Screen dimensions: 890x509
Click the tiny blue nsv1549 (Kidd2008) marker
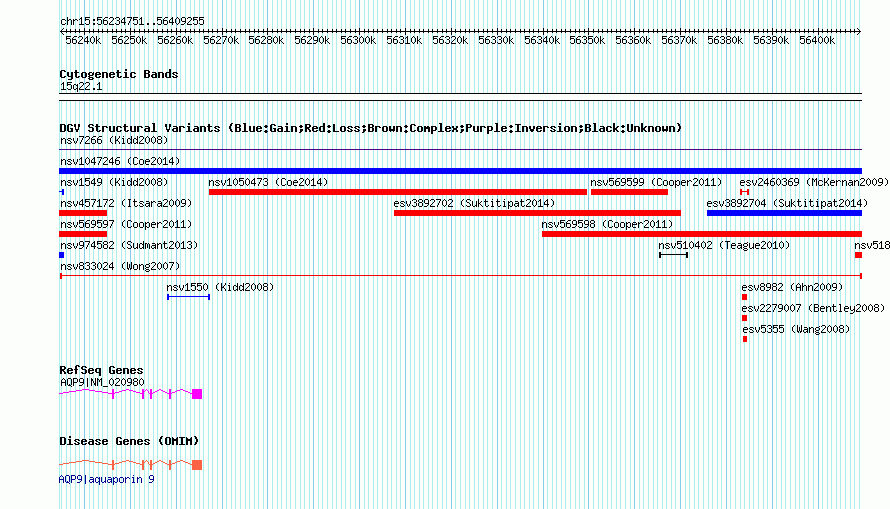click(61, 192)
